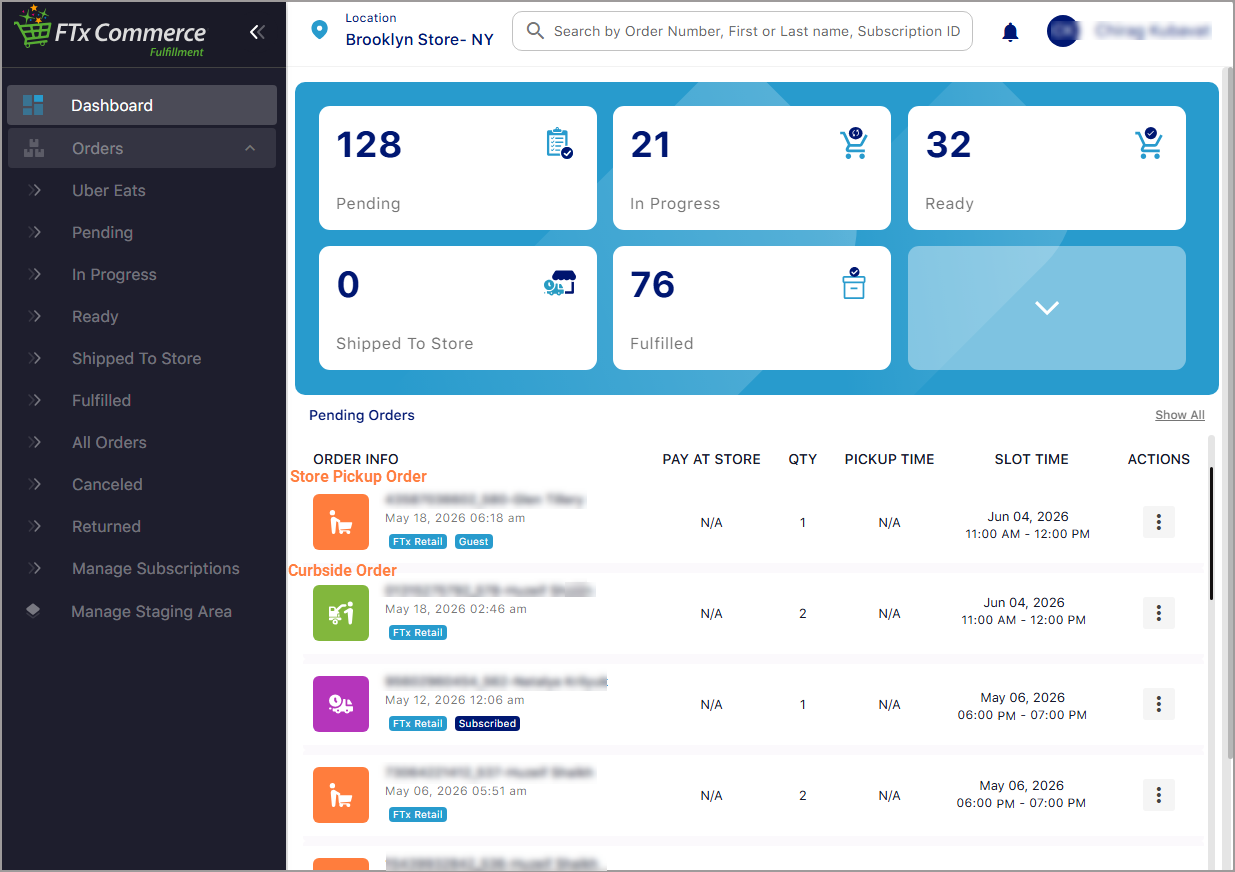Click the arrow next to Shipped To Store
The height and width of the screenshot is (872, 1235).
point(36,358)
